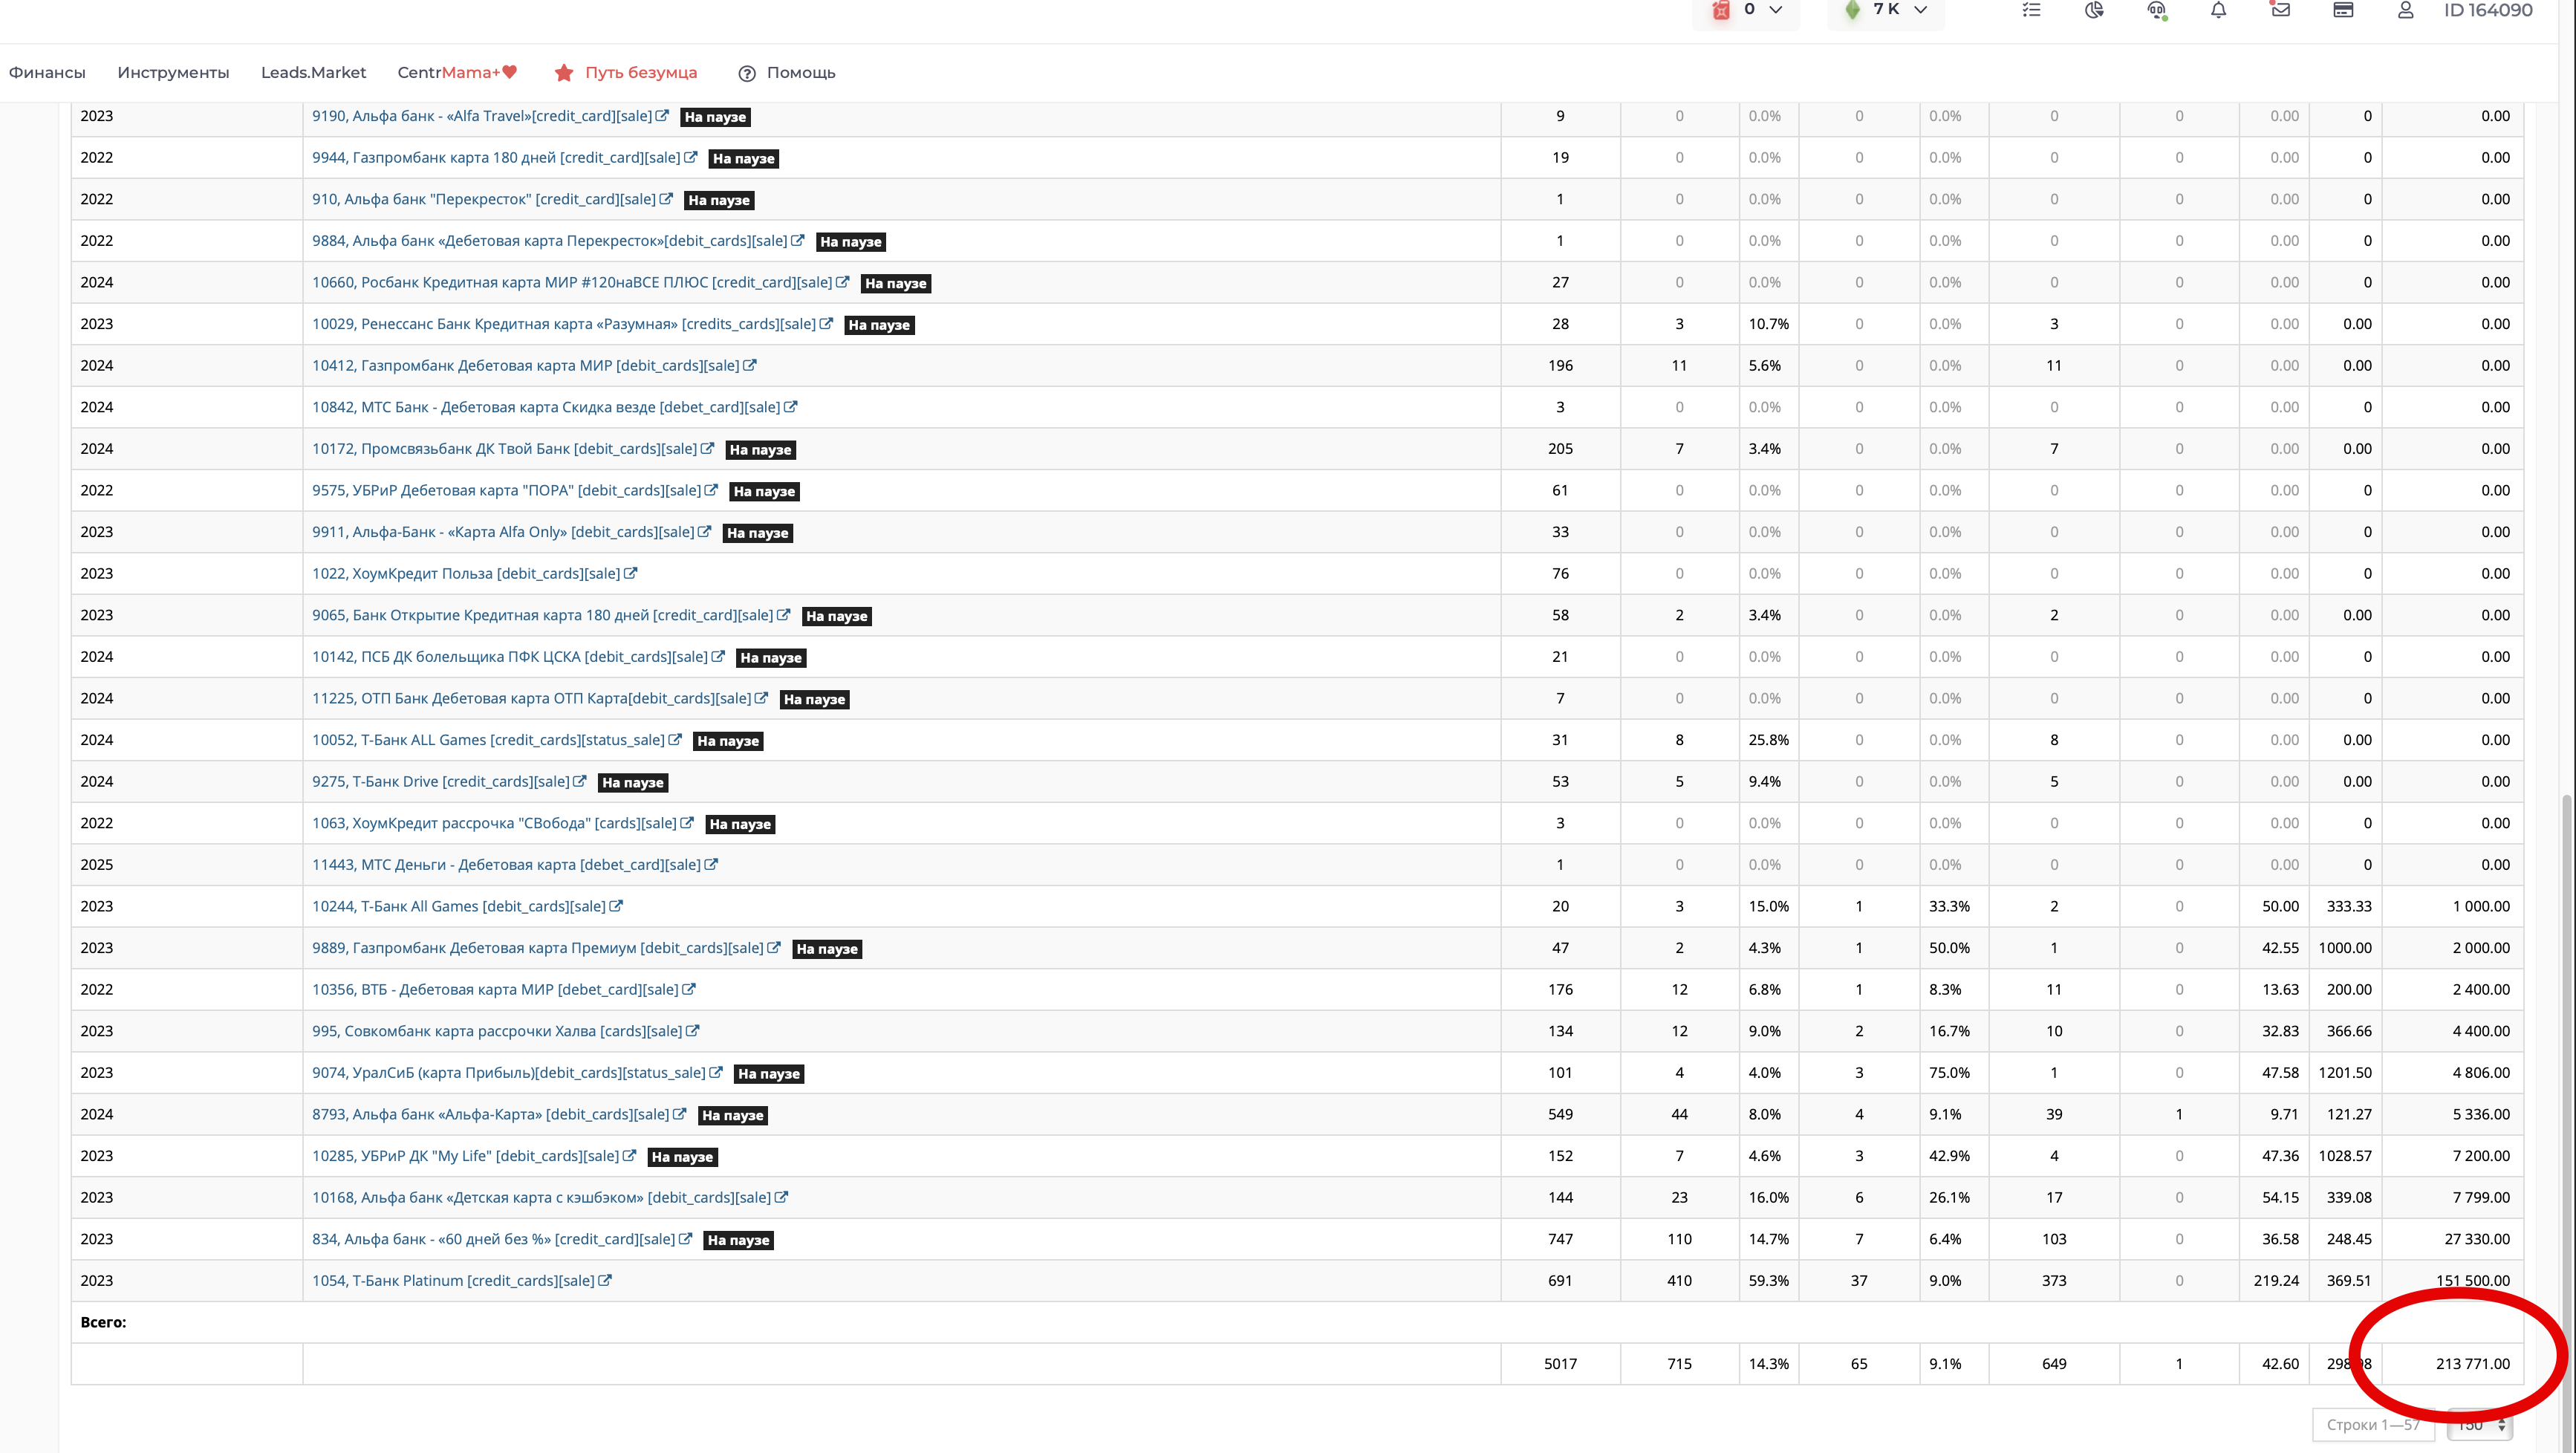
Task: Open external link icon for 10412 Газпромбанк МИР
Action: click(750, 365)
